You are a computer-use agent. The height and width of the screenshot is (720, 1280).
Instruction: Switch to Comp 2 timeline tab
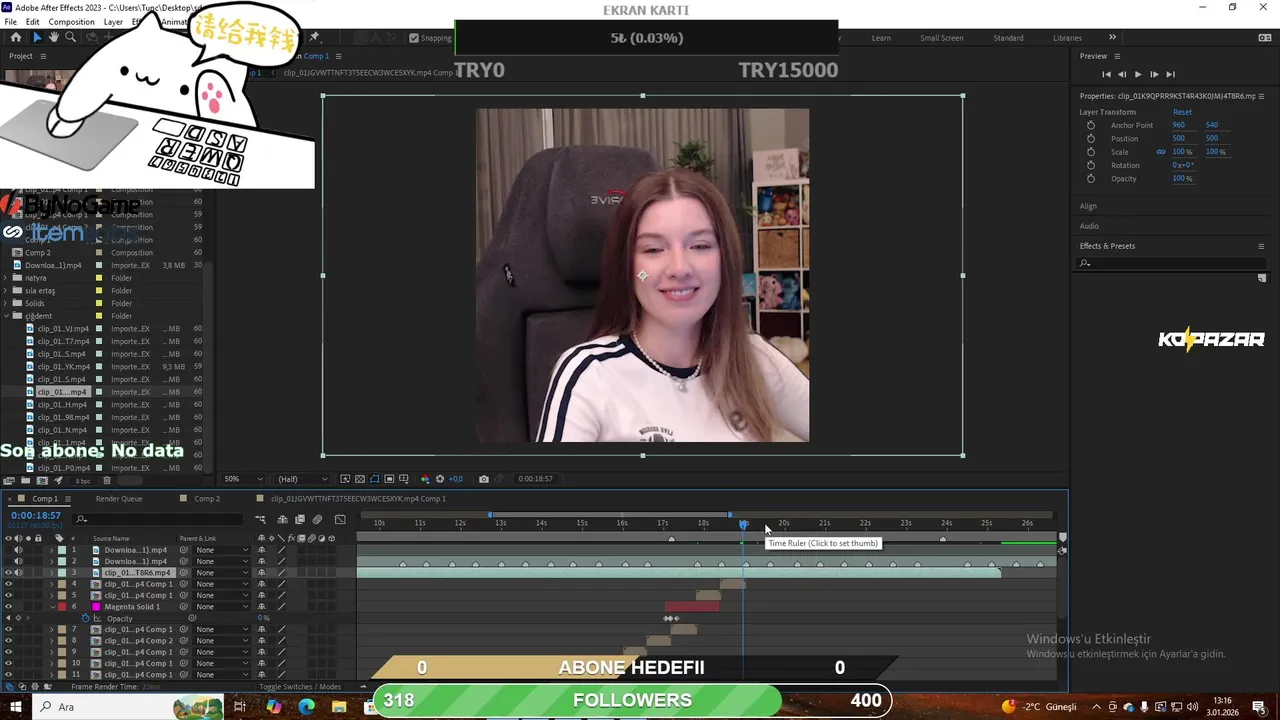click(x=207, y=499)
